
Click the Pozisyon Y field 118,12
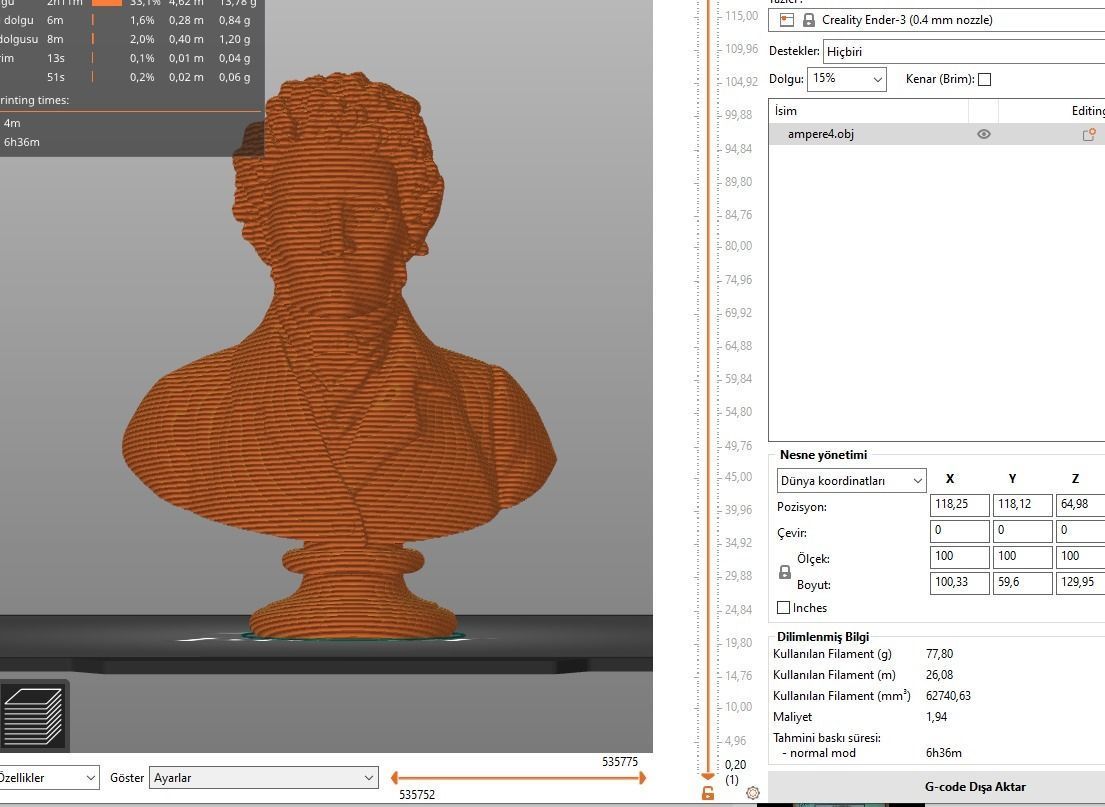pyautogui.click(x=1022, y=505)
